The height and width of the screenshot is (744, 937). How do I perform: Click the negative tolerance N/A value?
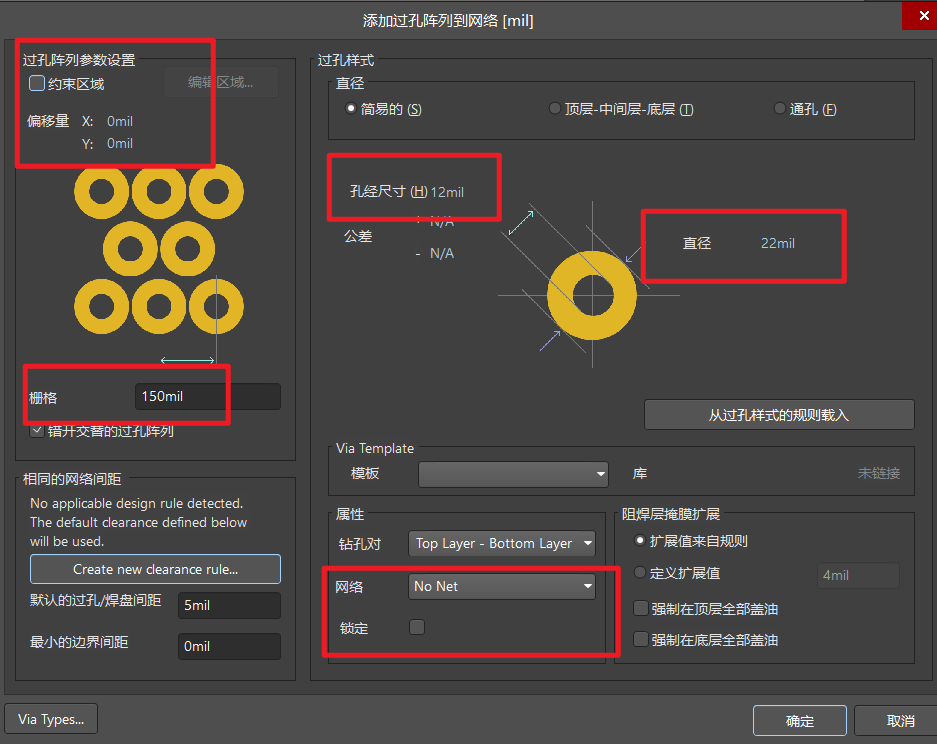point(442,253)
